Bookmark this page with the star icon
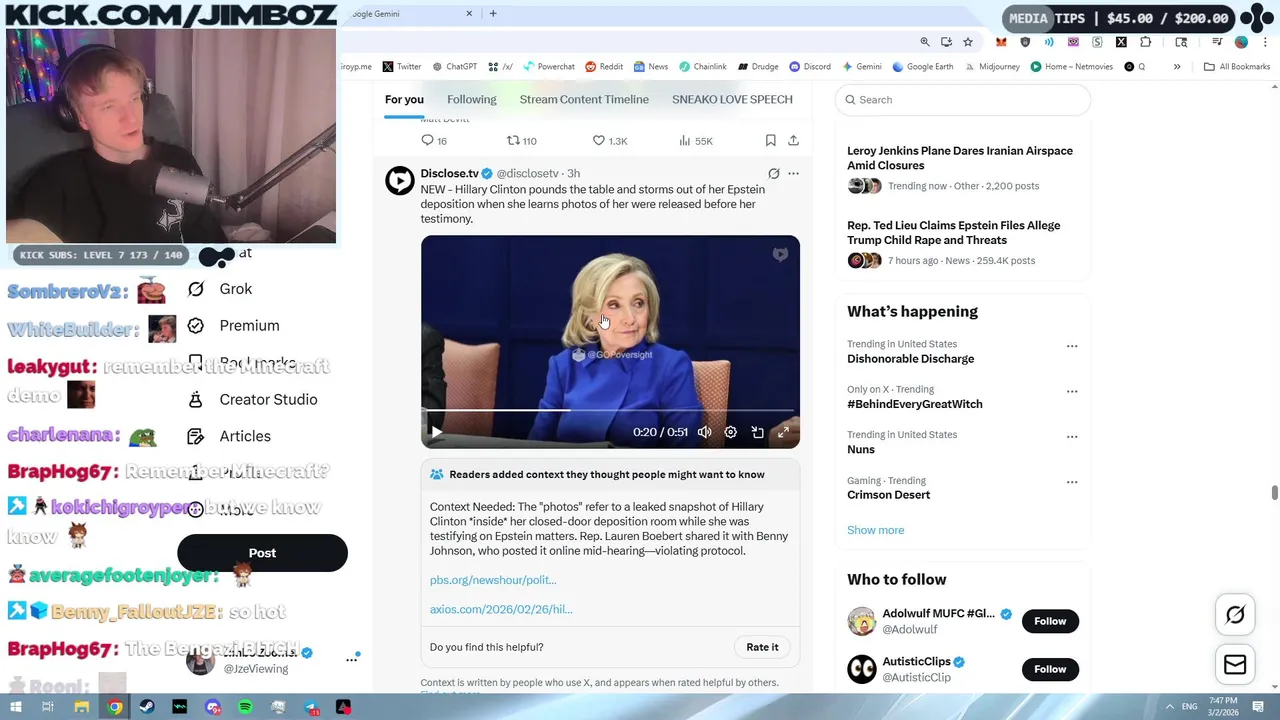 coord(968,42)
